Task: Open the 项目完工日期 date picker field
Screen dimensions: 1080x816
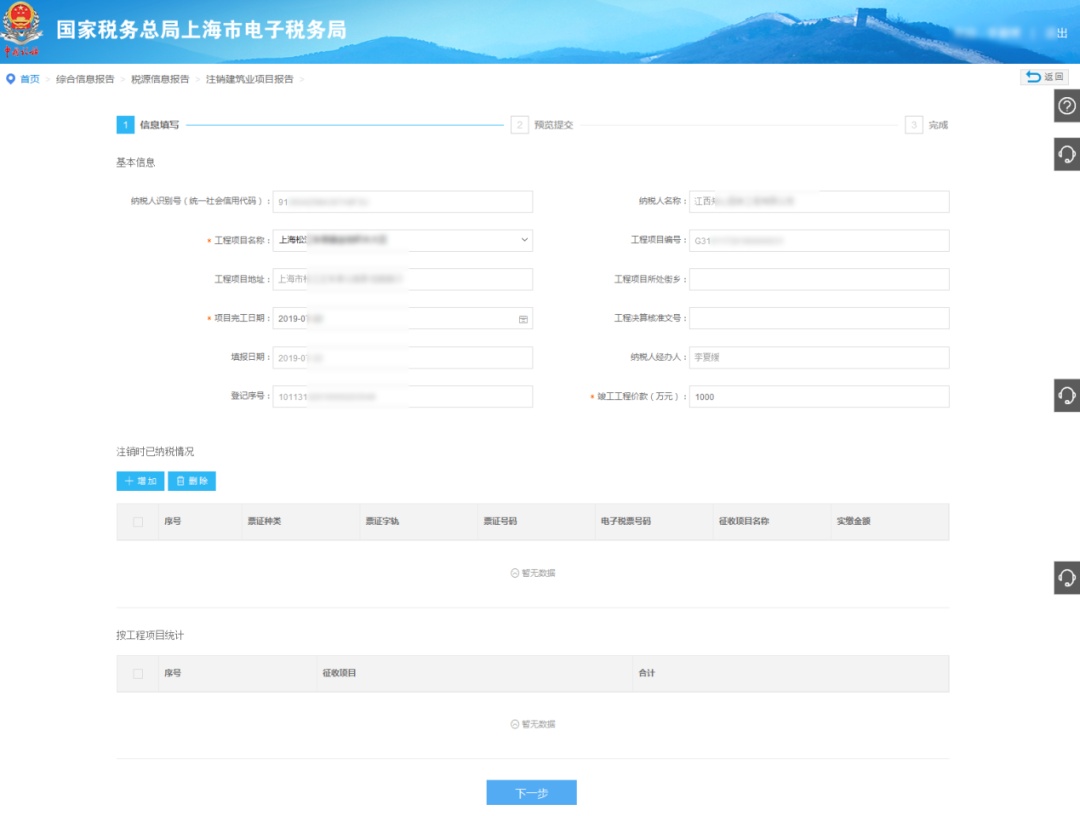Action: click(395, 319)
